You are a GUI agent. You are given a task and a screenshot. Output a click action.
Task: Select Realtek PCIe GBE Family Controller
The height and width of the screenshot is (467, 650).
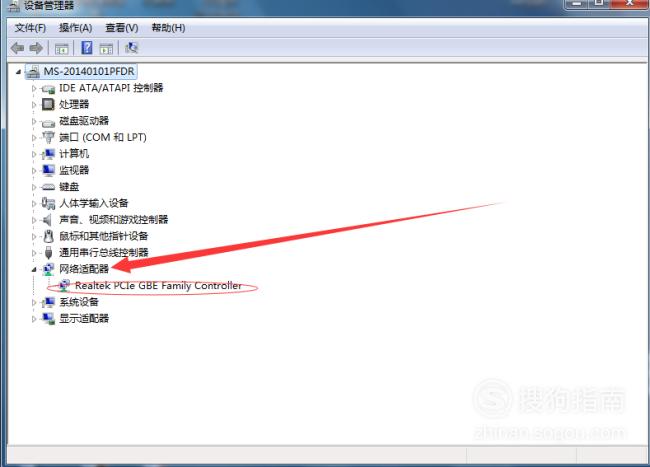158,286
